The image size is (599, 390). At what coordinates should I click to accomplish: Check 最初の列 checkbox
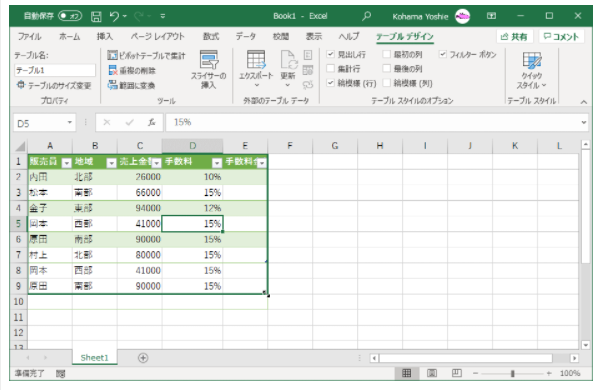click(x=387, y=54)
